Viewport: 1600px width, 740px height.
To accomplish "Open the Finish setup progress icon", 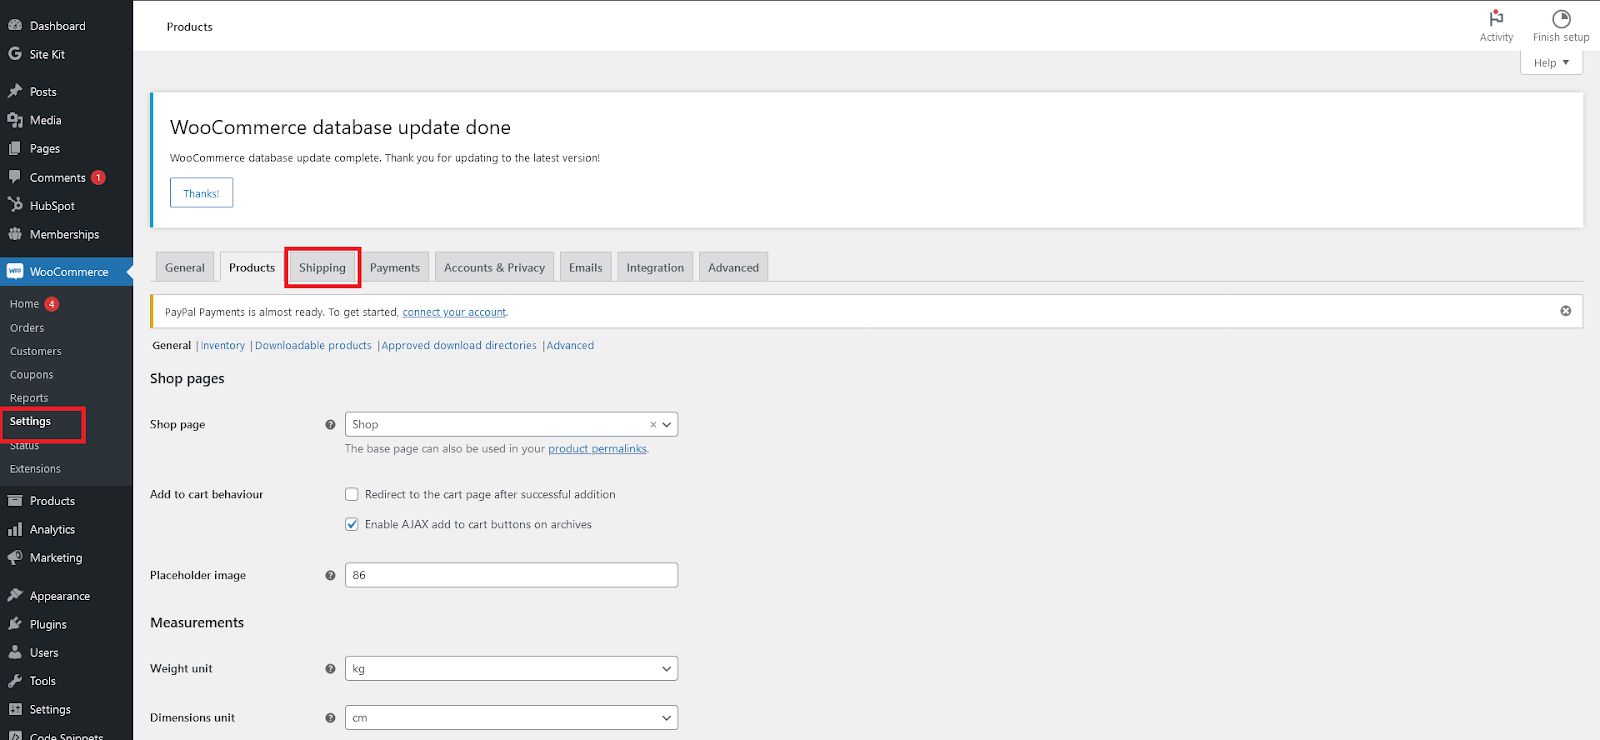I will tap(1561, 18).
